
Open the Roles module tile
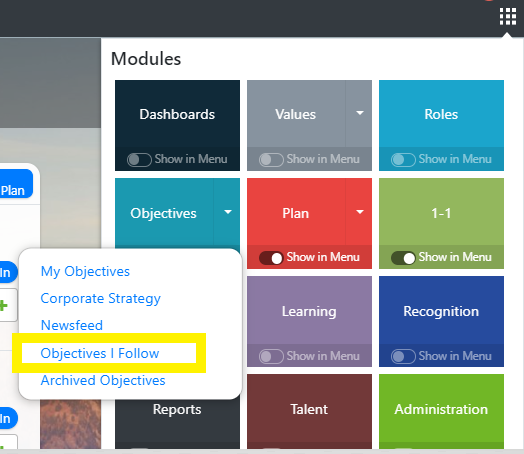pos(441,114)
